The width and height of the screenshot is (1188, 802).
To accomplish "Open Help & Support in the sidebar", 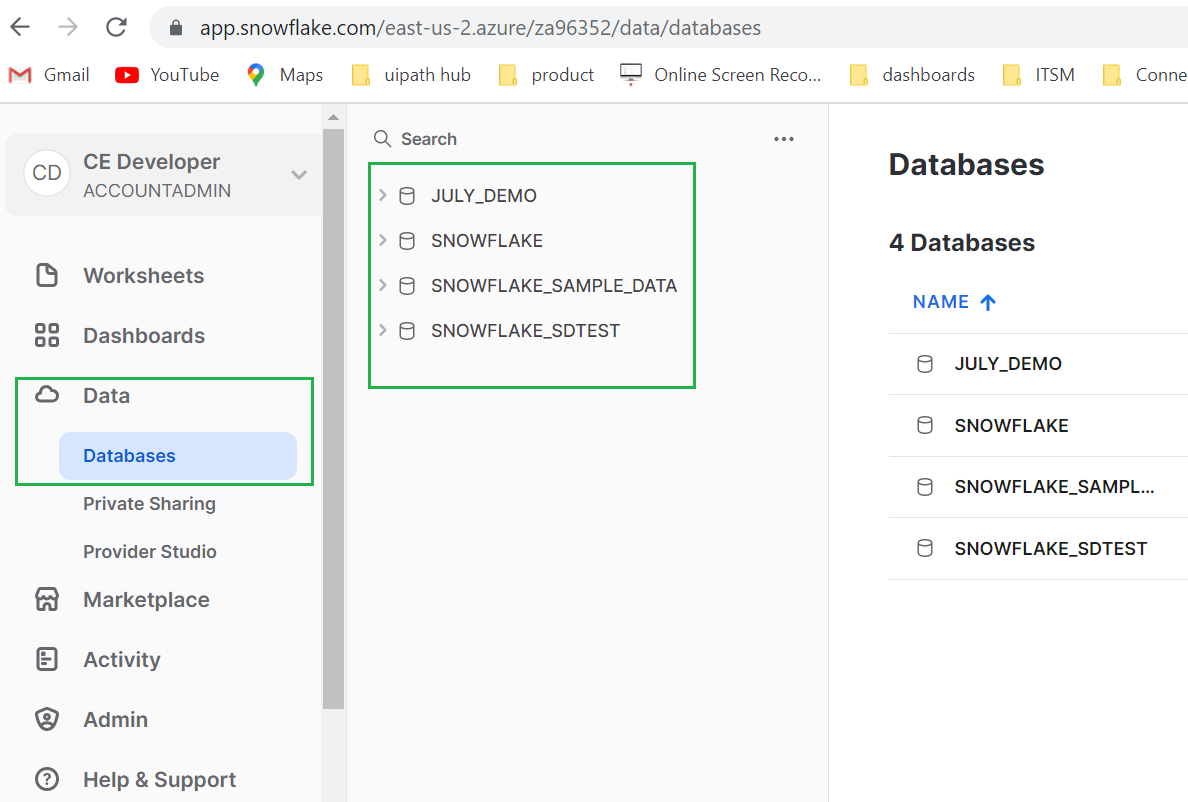I will tap(160, 779).
